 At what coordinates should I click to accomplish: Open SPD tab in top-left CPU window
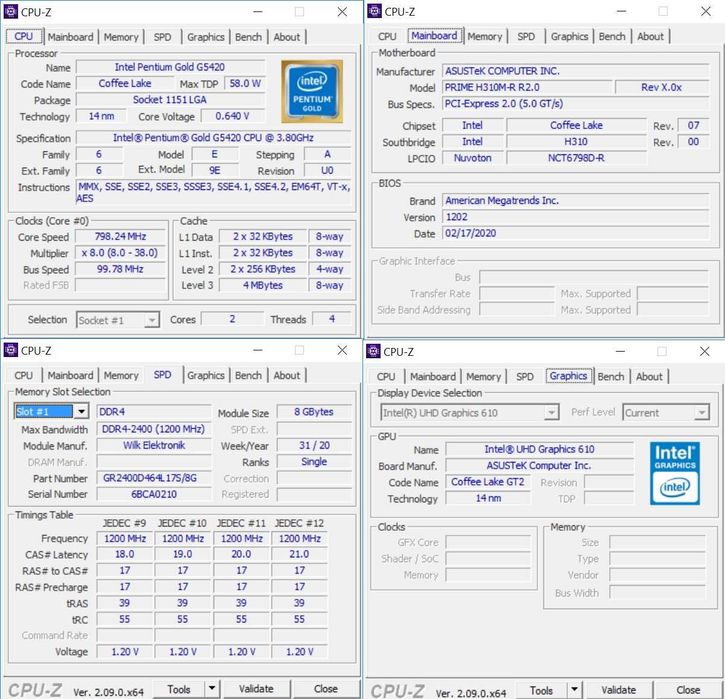point(162,37)
